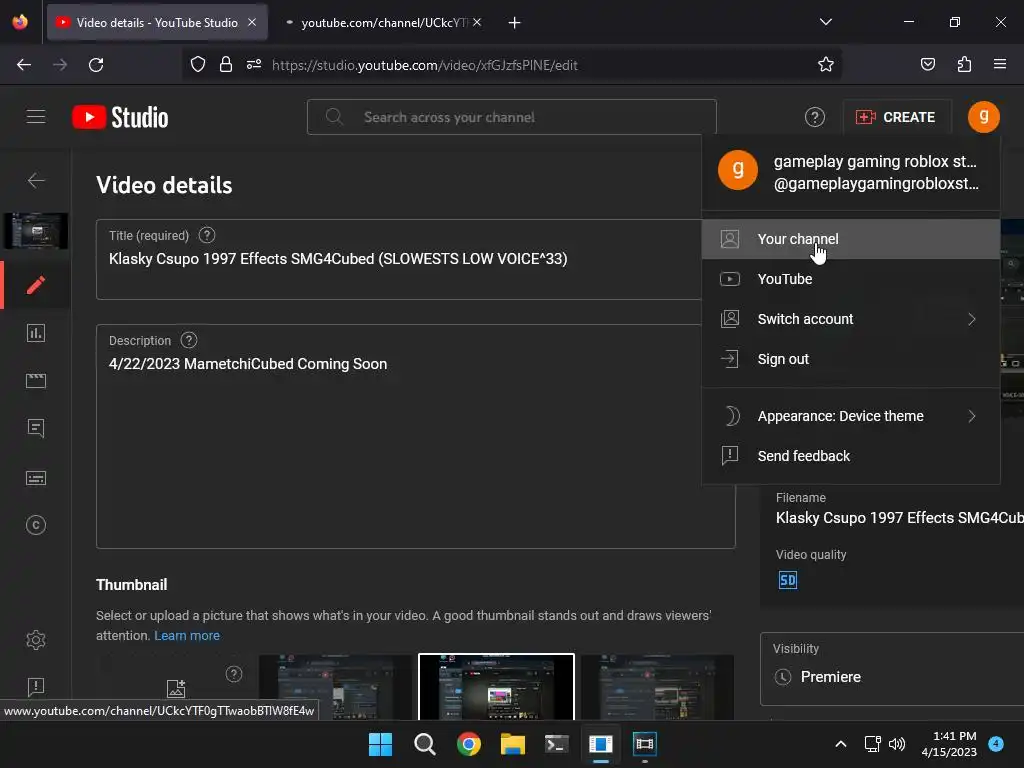Select YouTube menu item
This screenshot has width=1024, height=768.
click(x=851, y=279)
